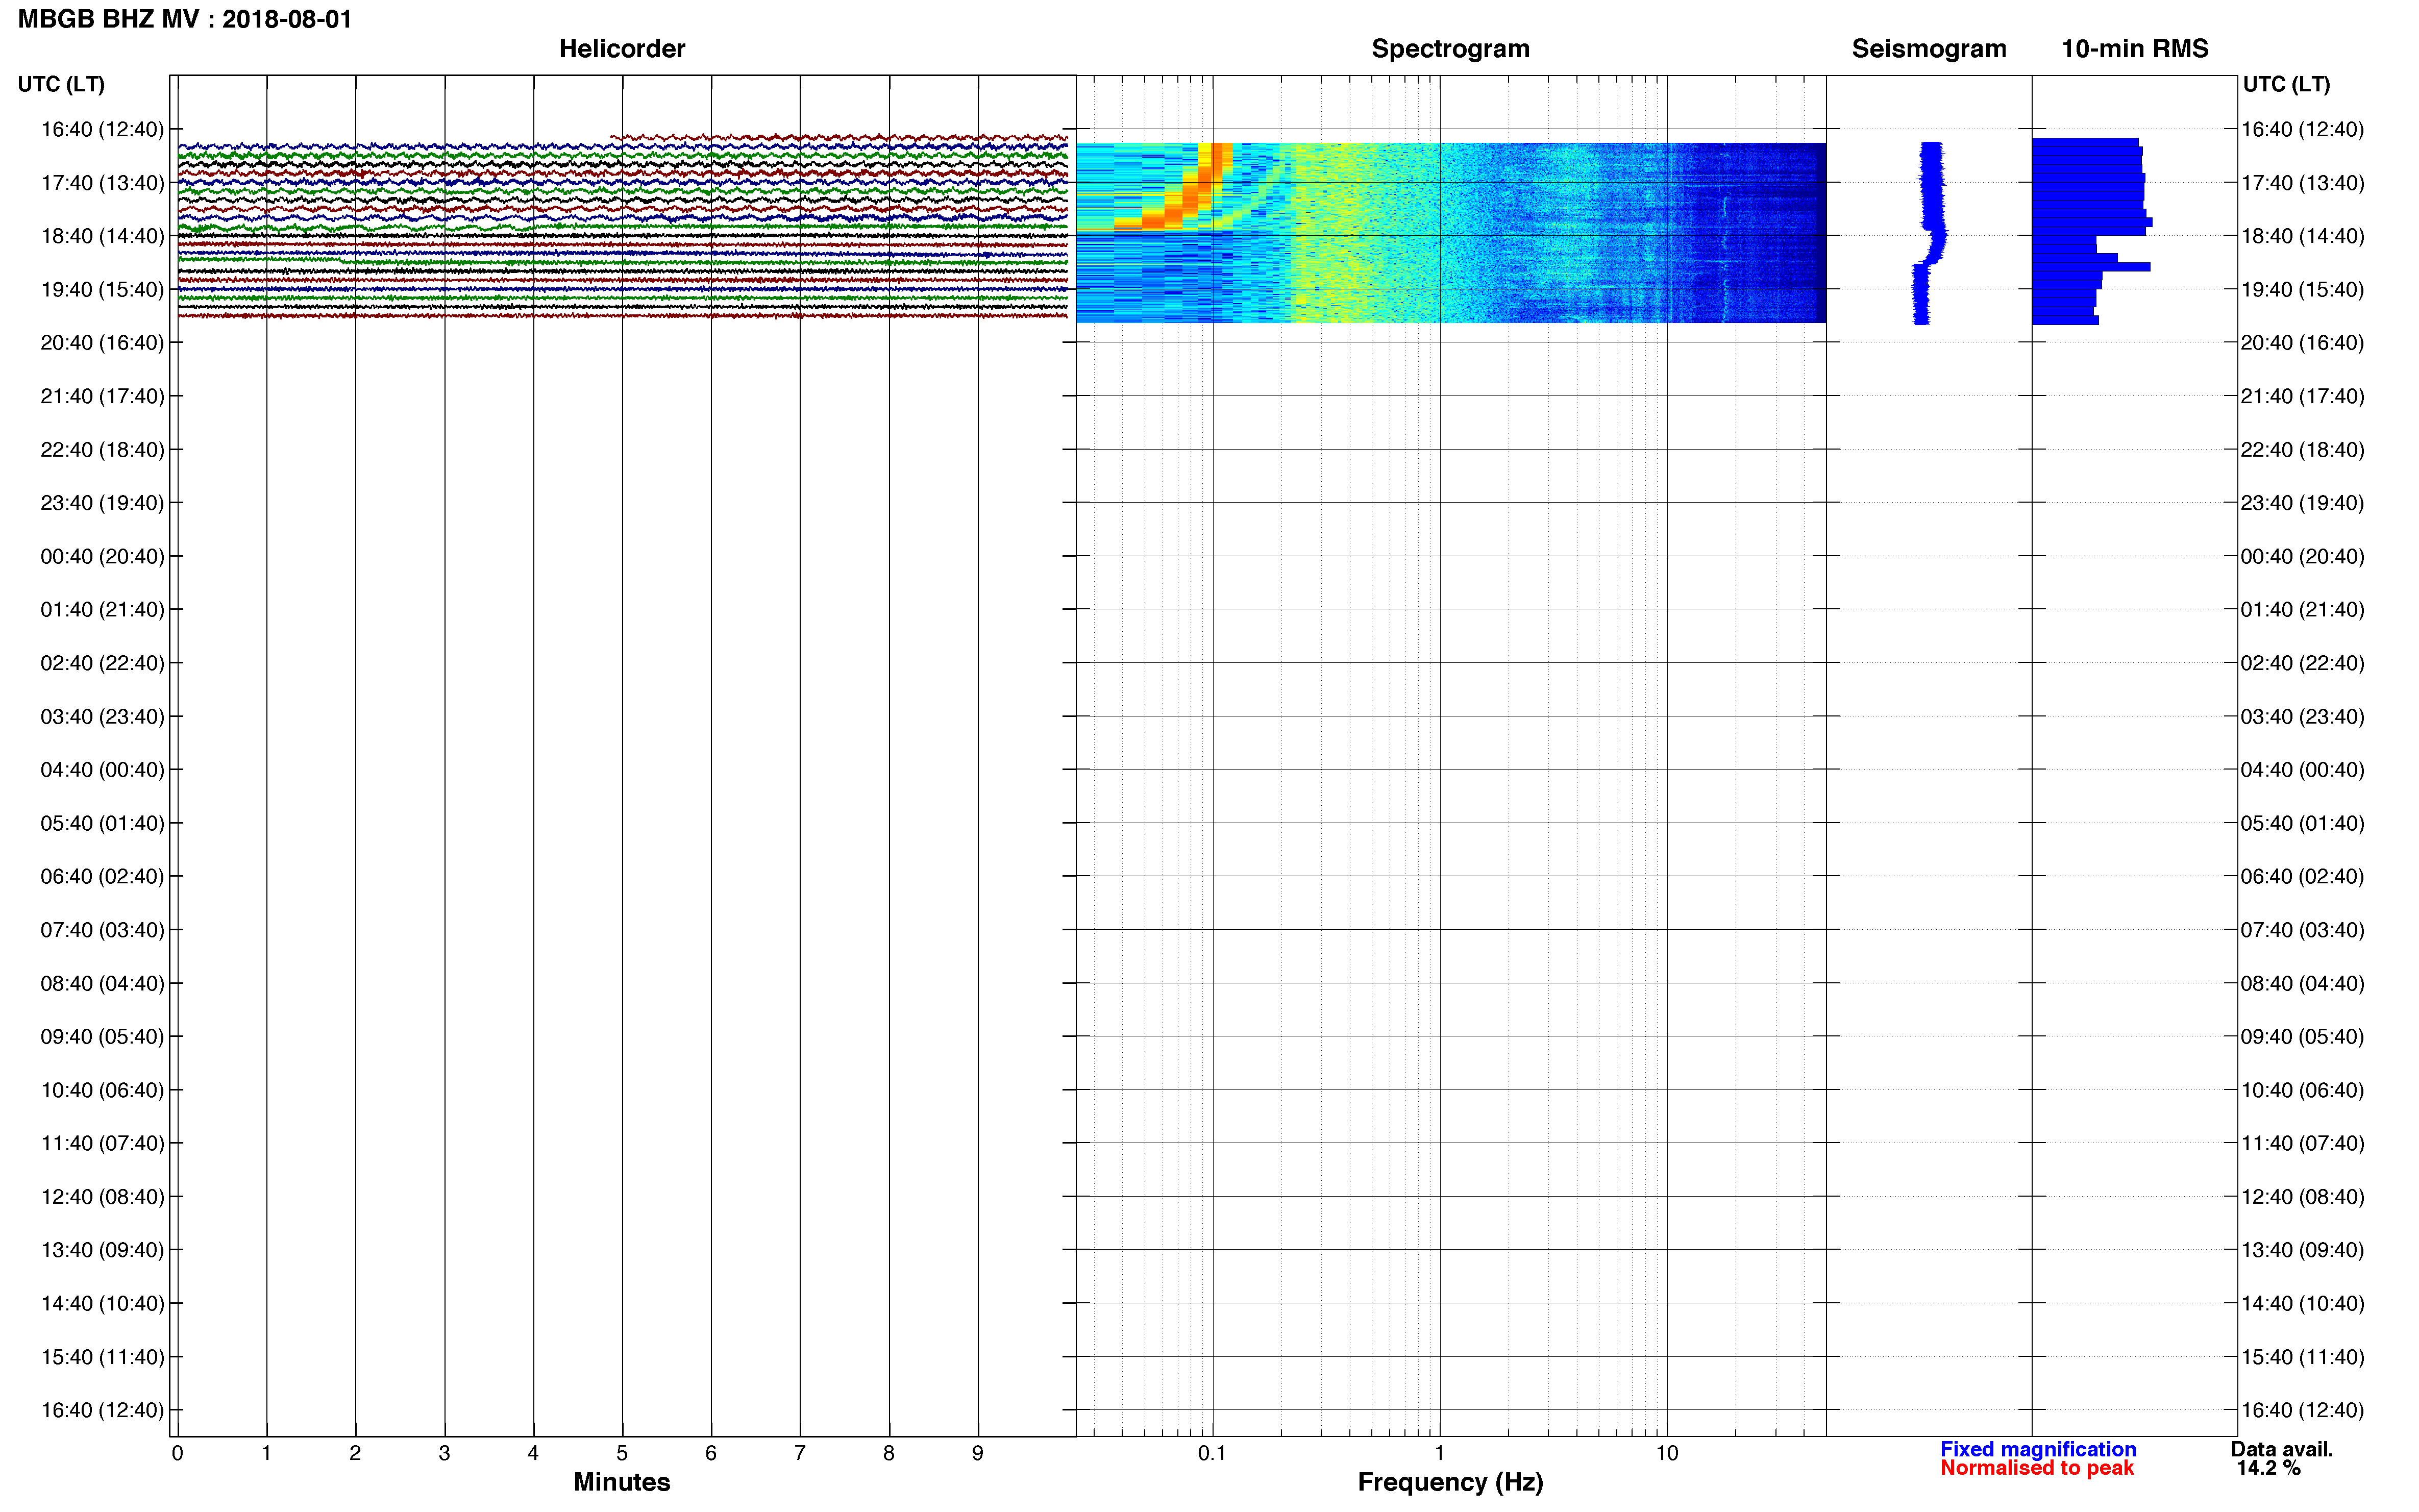Viewport: 2419px width, 1512px height.
Task: Select the Spectrogram panel title
Action: pyautogui.click(x=1450, y=48)
